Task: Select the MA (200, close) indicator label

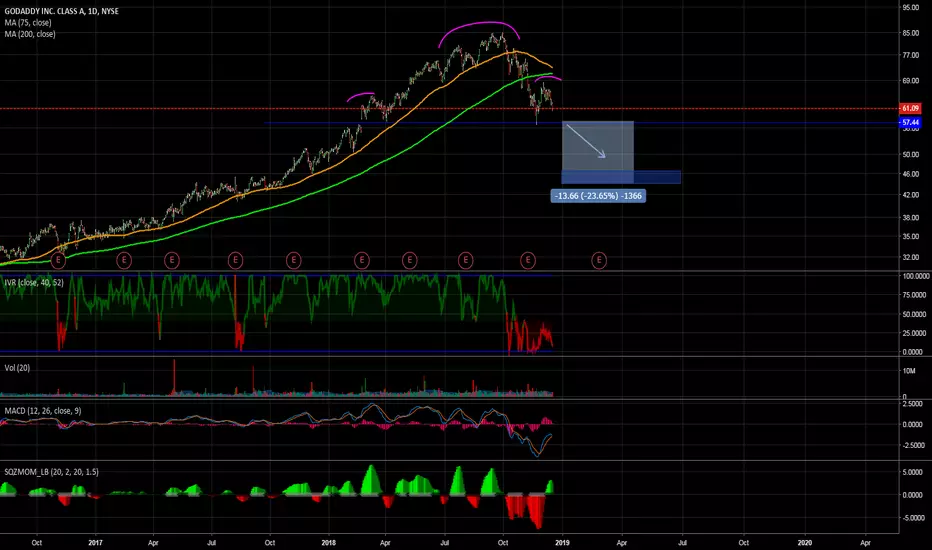Action: coord(30,34)
